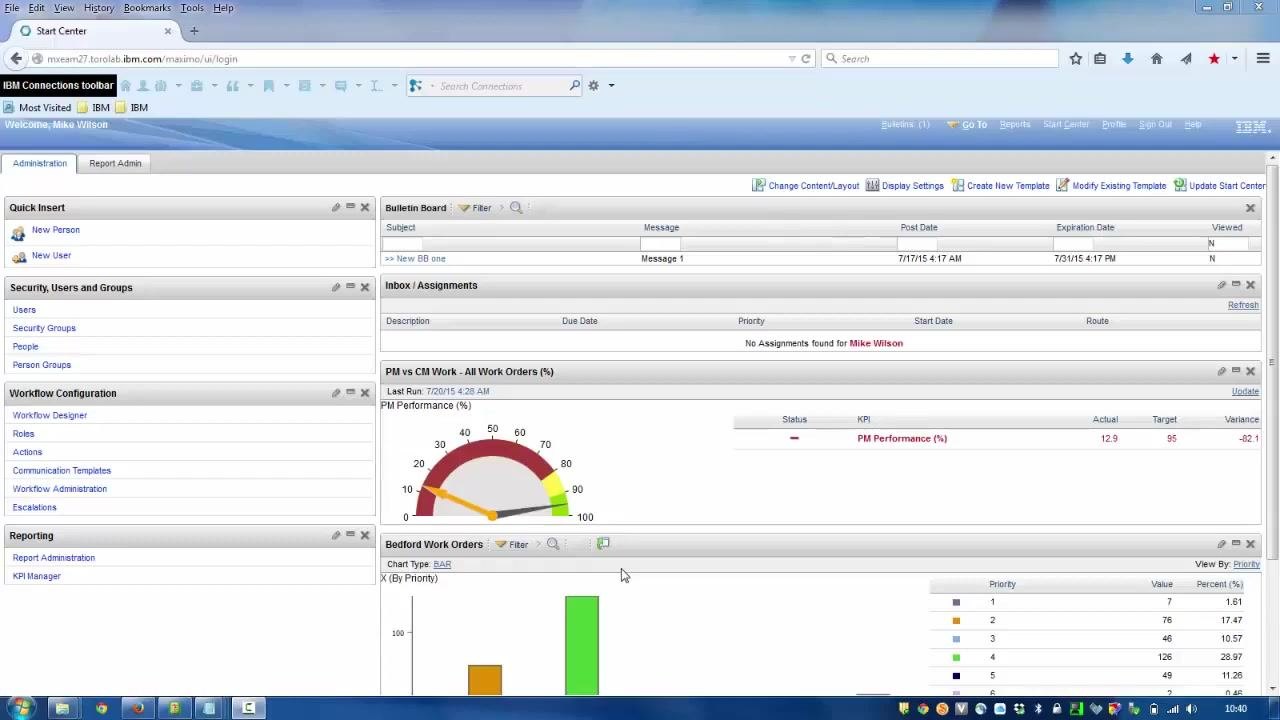The height and width of the screenshot is (720, 1280).
Task: Switch to the Report Admin tab
Action: 115,163
